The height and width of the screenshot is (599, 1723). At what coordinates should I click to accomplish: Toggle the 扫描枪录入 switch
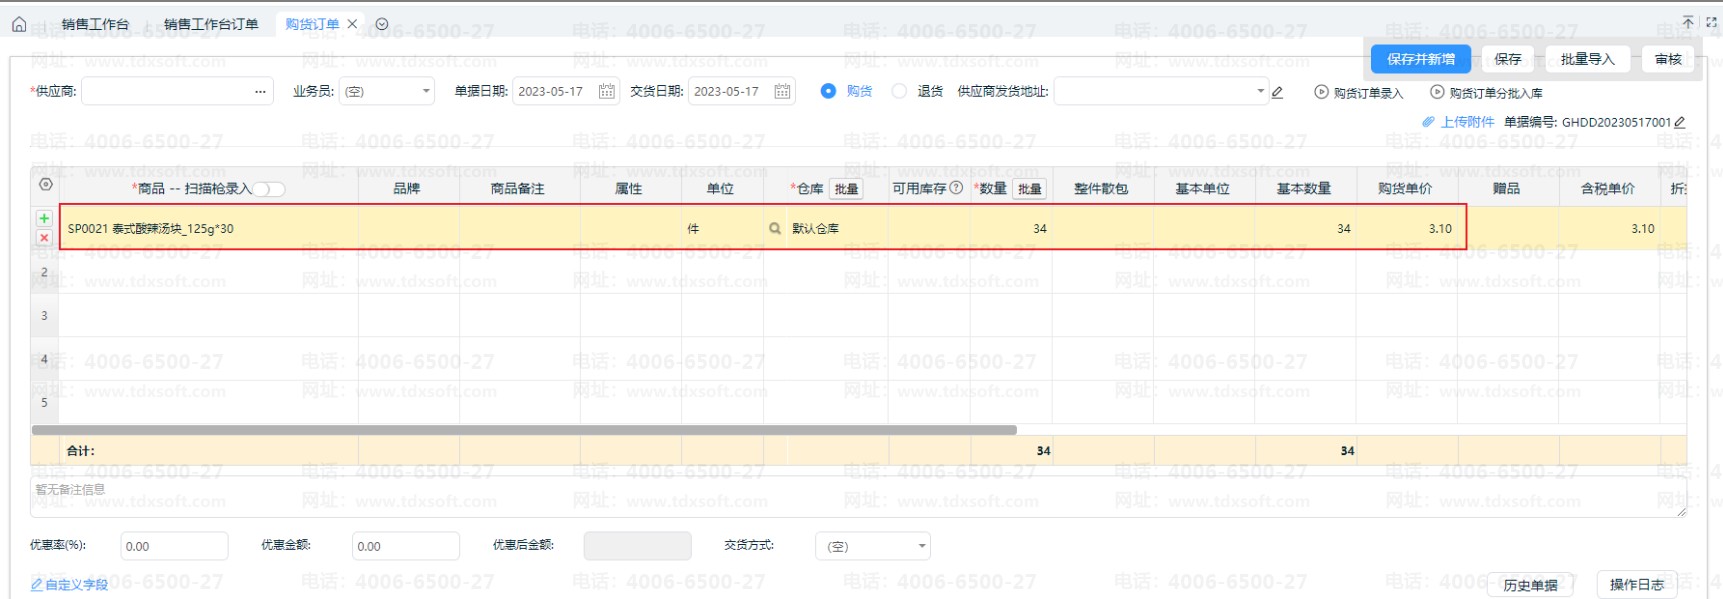(x=269, y=189)
